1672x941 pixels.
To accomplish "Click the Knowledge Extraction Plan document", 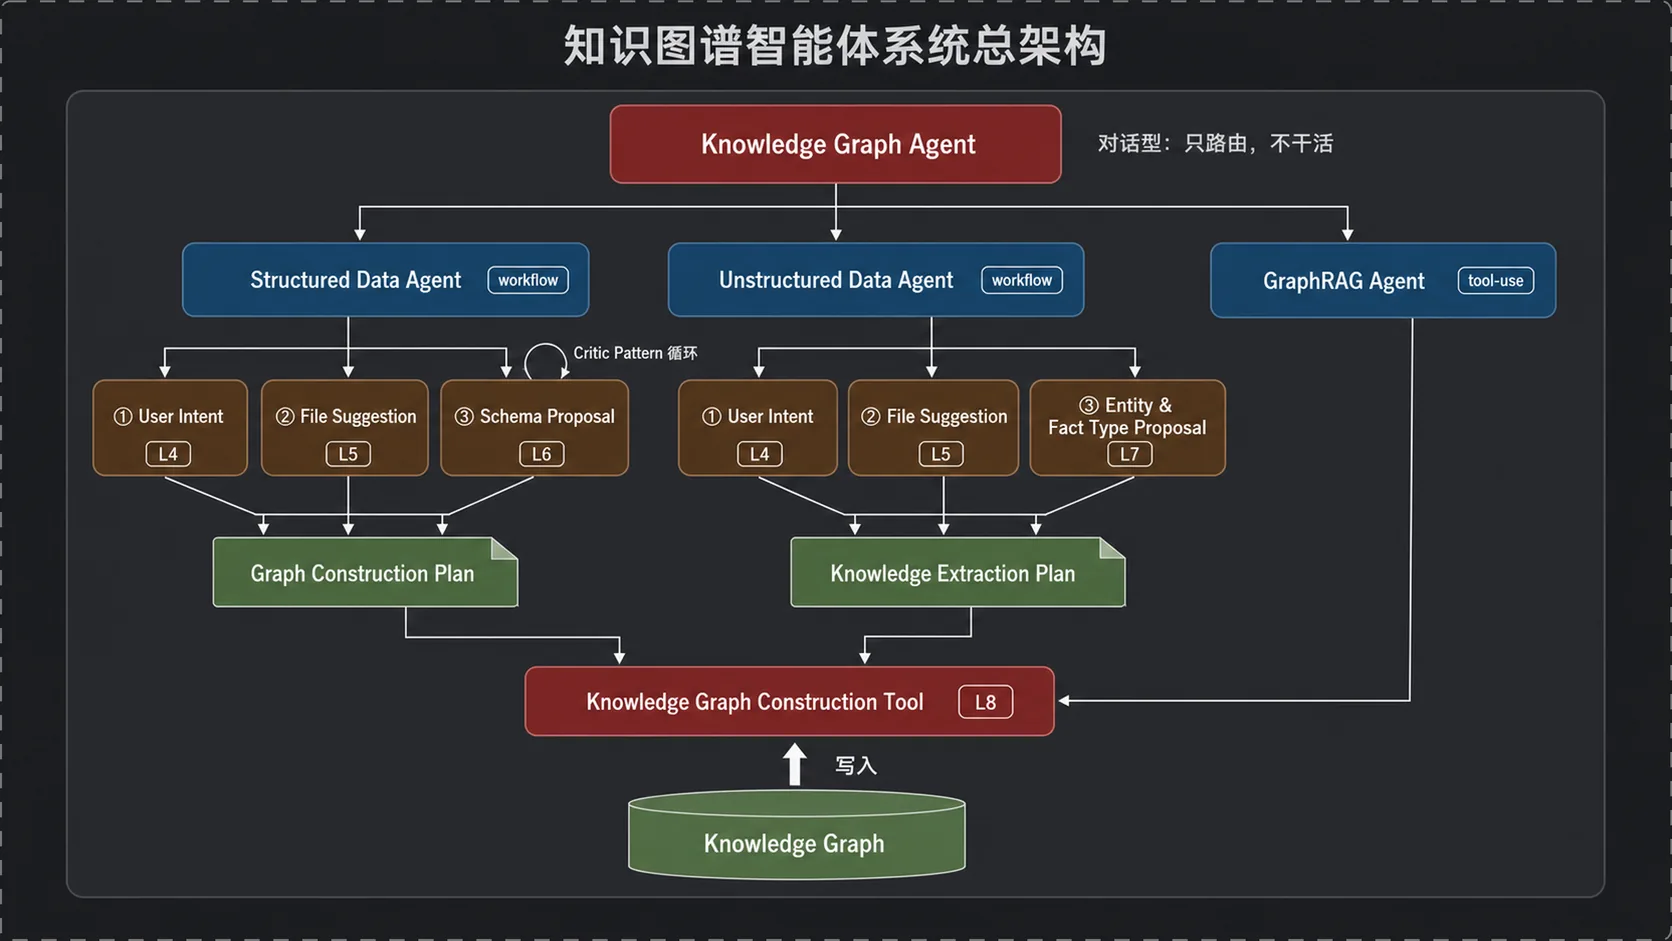I will pos(958,573).
